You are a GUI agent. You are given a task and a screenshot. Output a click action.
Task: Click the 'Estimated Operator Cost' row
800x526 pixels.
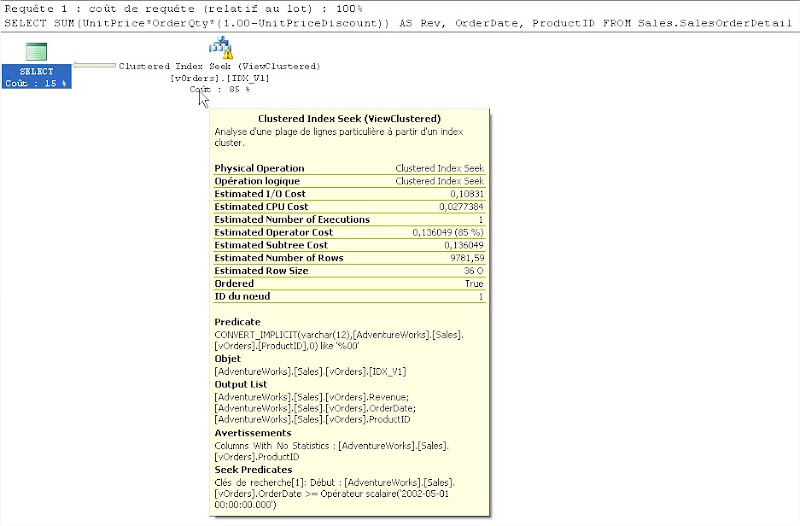point(349,232)
